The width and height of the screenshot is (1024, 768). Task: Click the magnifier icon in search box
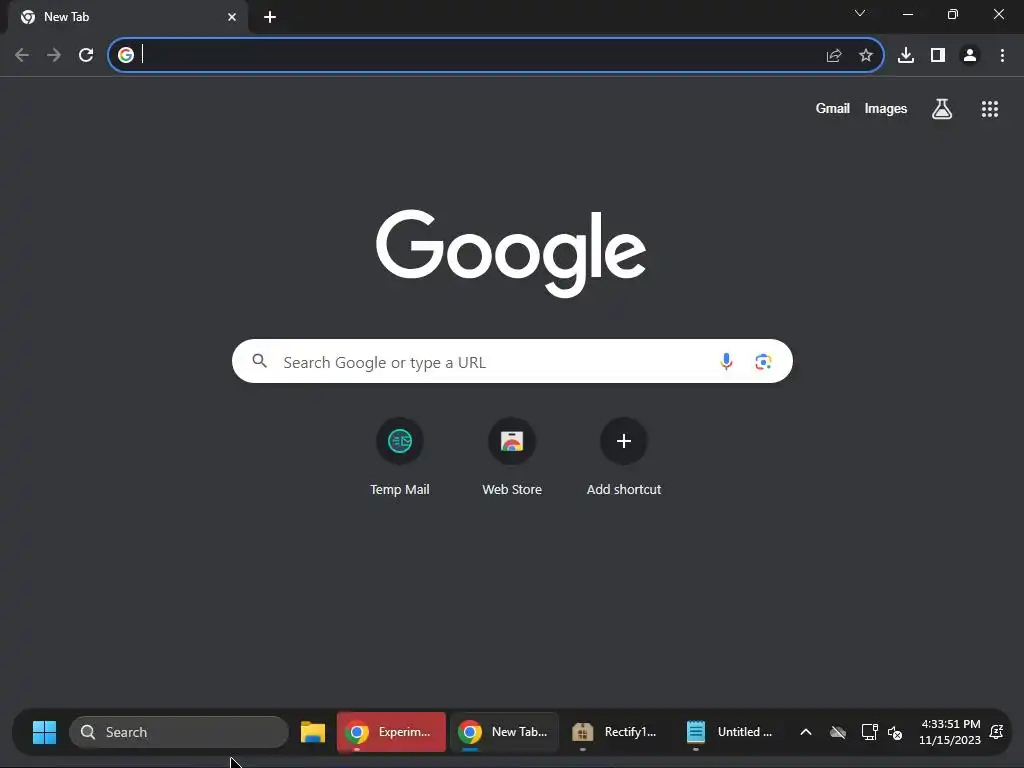[x=259, y=361]
